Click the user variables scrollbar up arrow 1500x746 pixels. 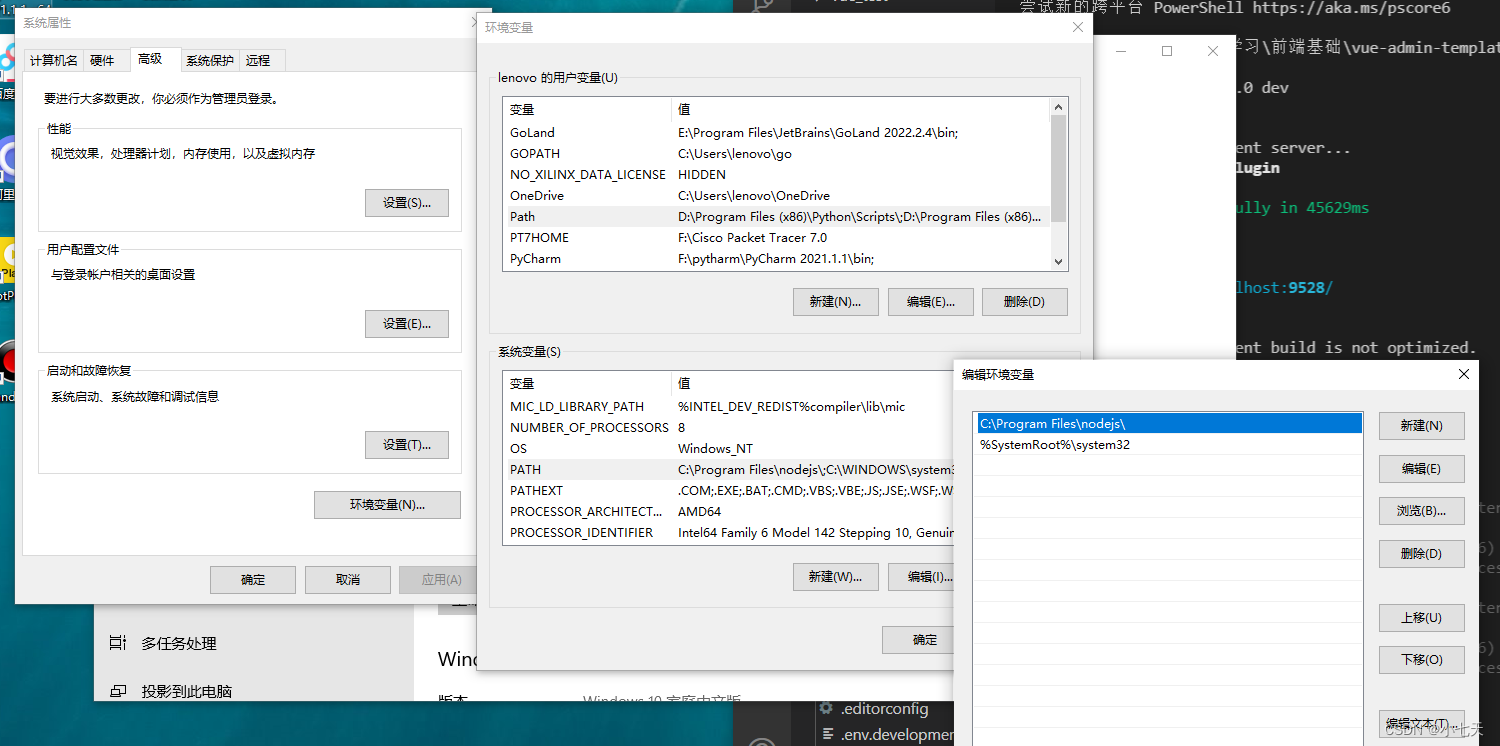coord(1058,106)
